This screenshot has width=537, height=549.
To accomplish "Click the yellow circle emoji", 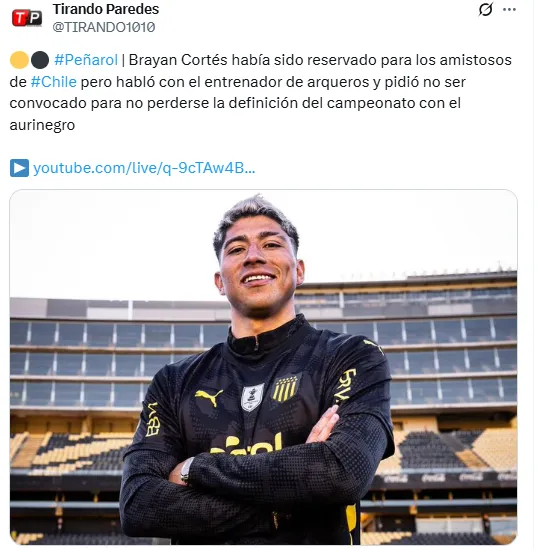I will click(19, 60).
